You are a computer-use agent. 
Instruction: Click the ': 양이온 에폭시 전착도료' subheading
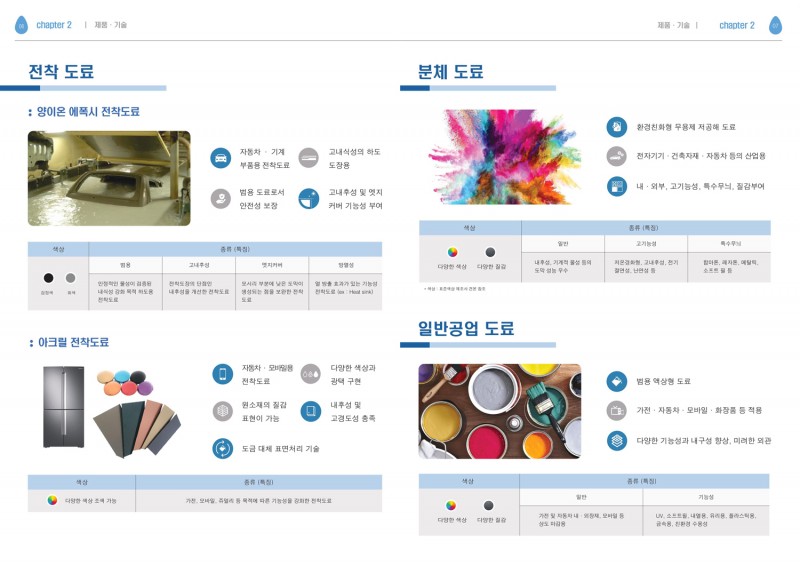point(84,112)
